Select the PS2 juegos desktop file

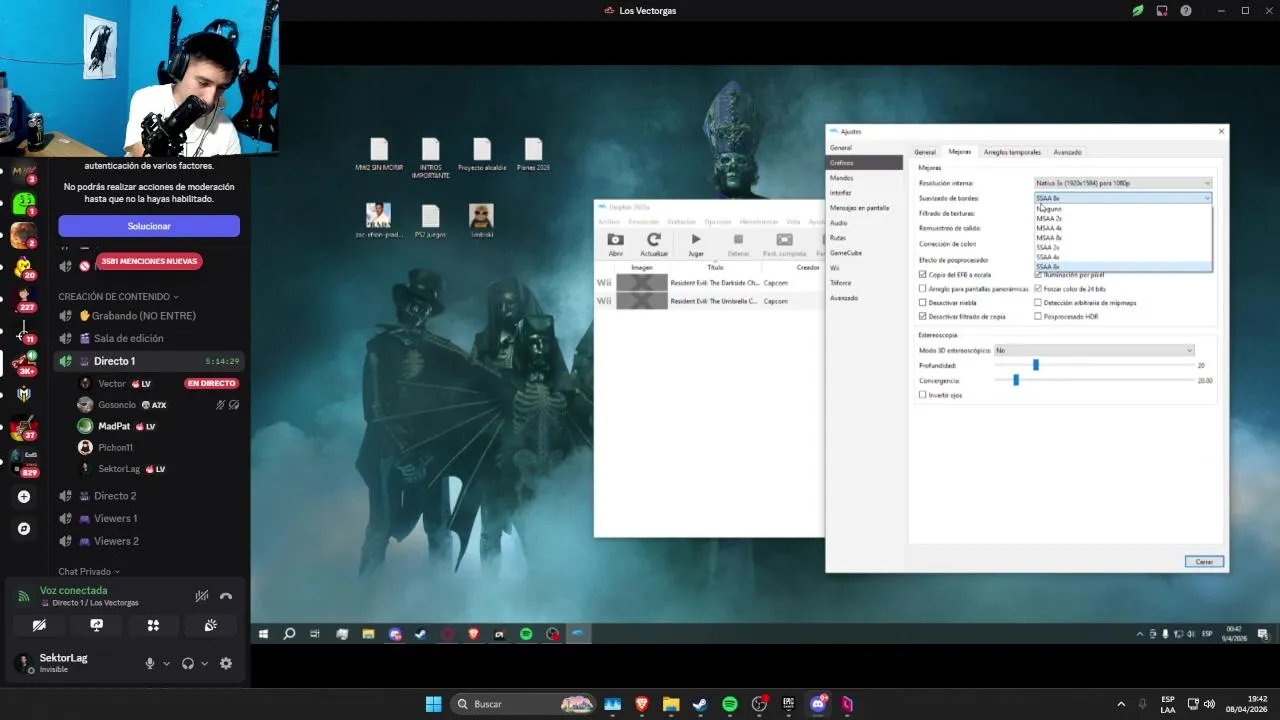point(431,221)
